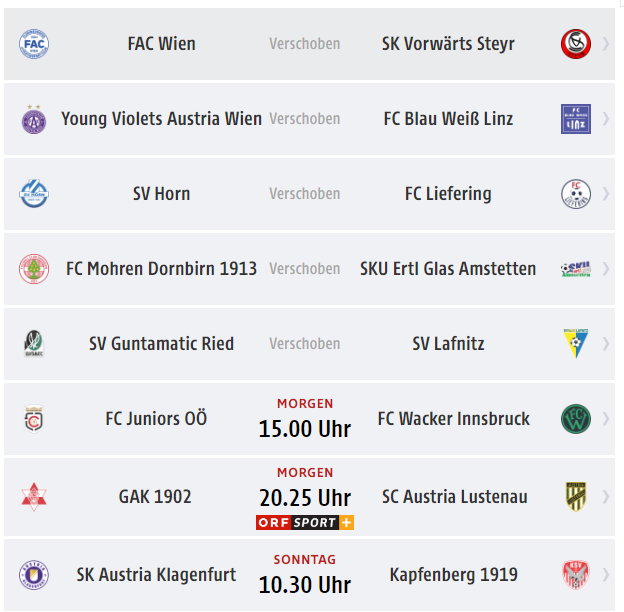
Task: Click the SK Vorwärts Steyr red crest
Action: coord(575,44)
